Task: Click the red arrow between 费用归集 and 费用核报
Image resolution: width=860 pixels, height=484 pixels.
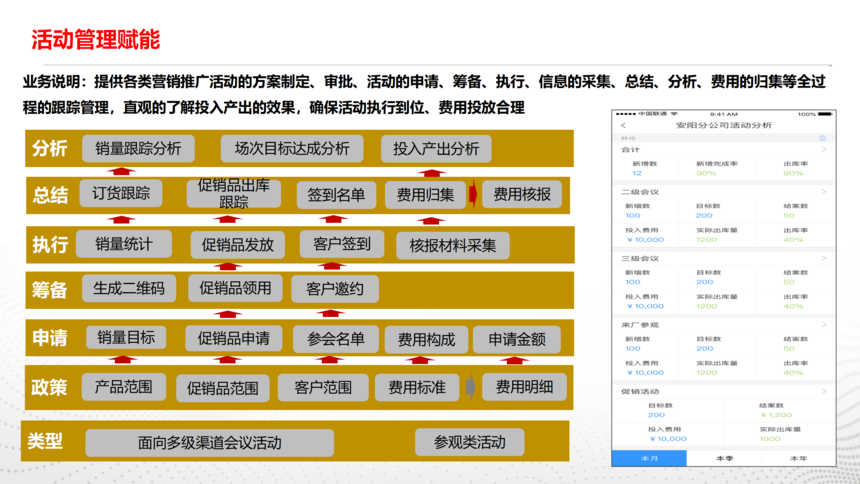Action: click(473, 194)
